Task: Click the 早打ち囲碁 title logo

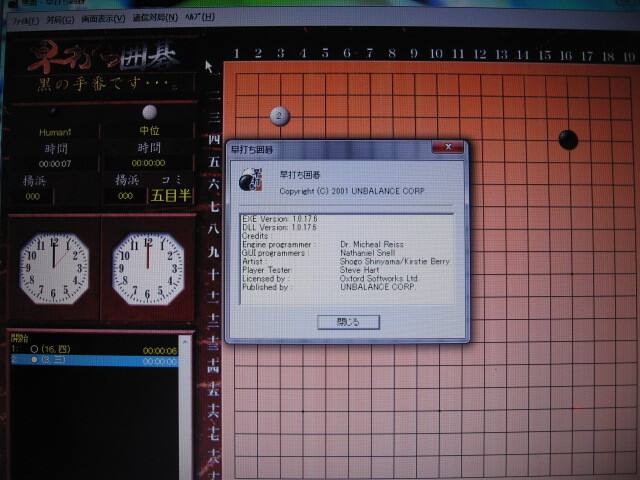Action: (104, 56)
